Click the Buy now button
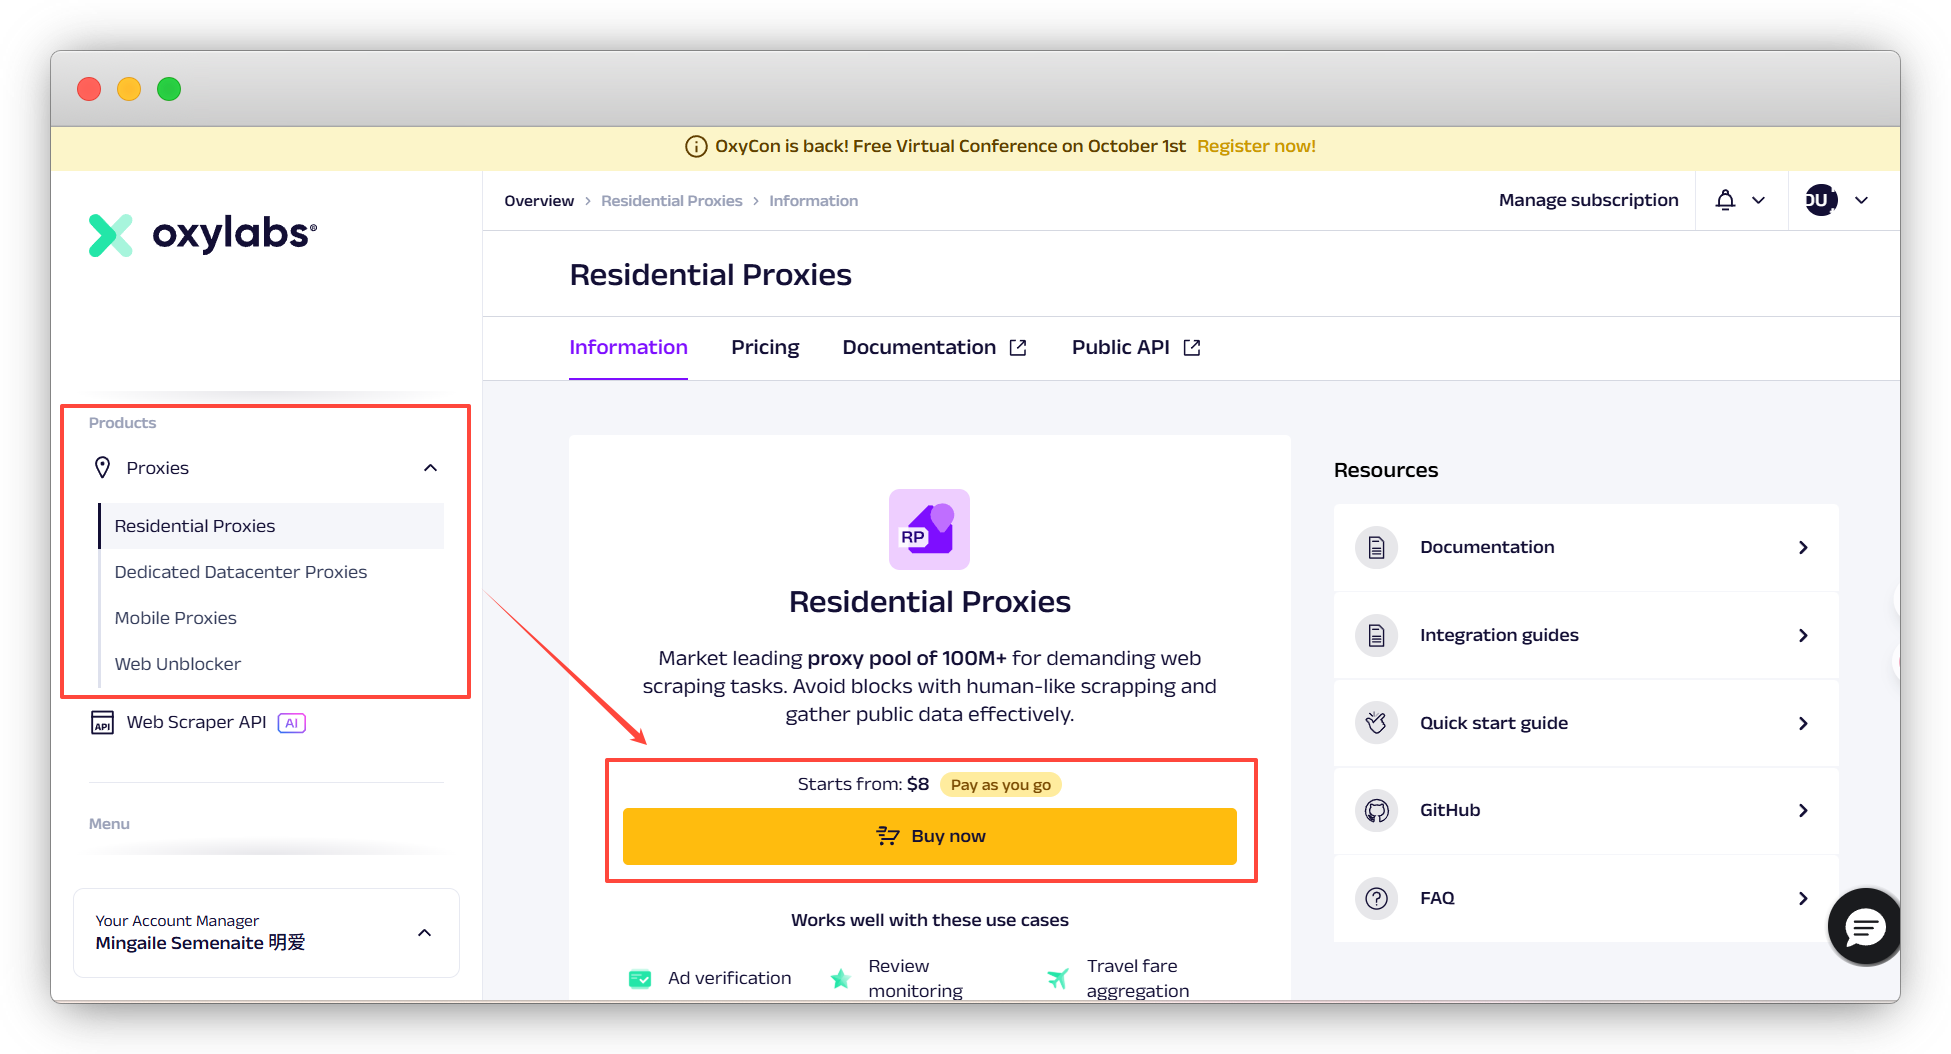 click(x=929, y=836)
